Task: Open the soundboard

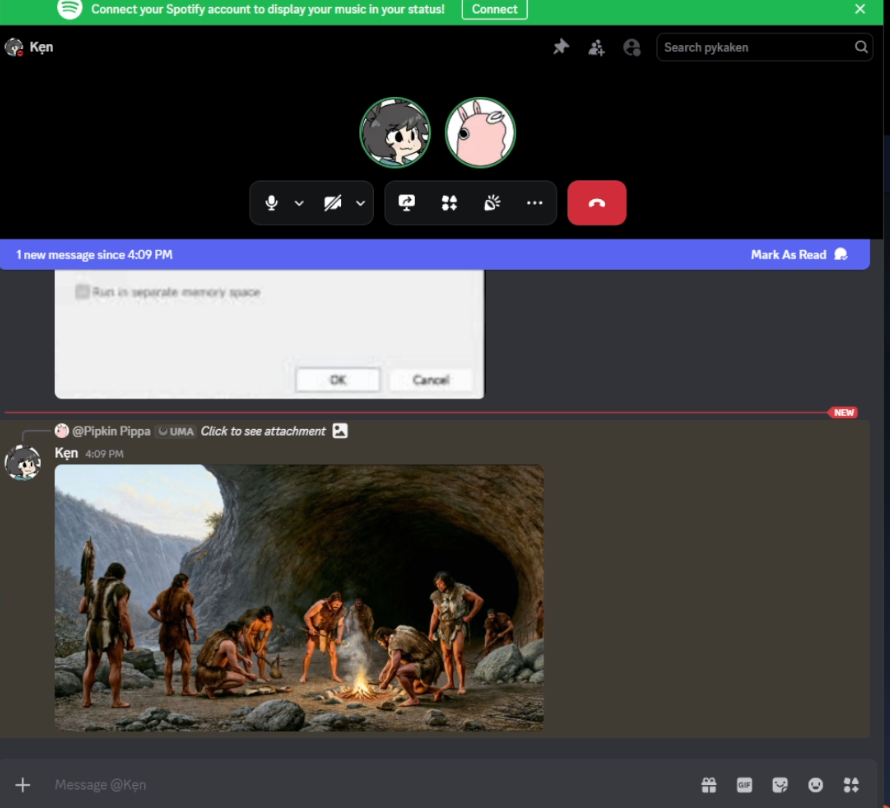Action: pos(492,203)
